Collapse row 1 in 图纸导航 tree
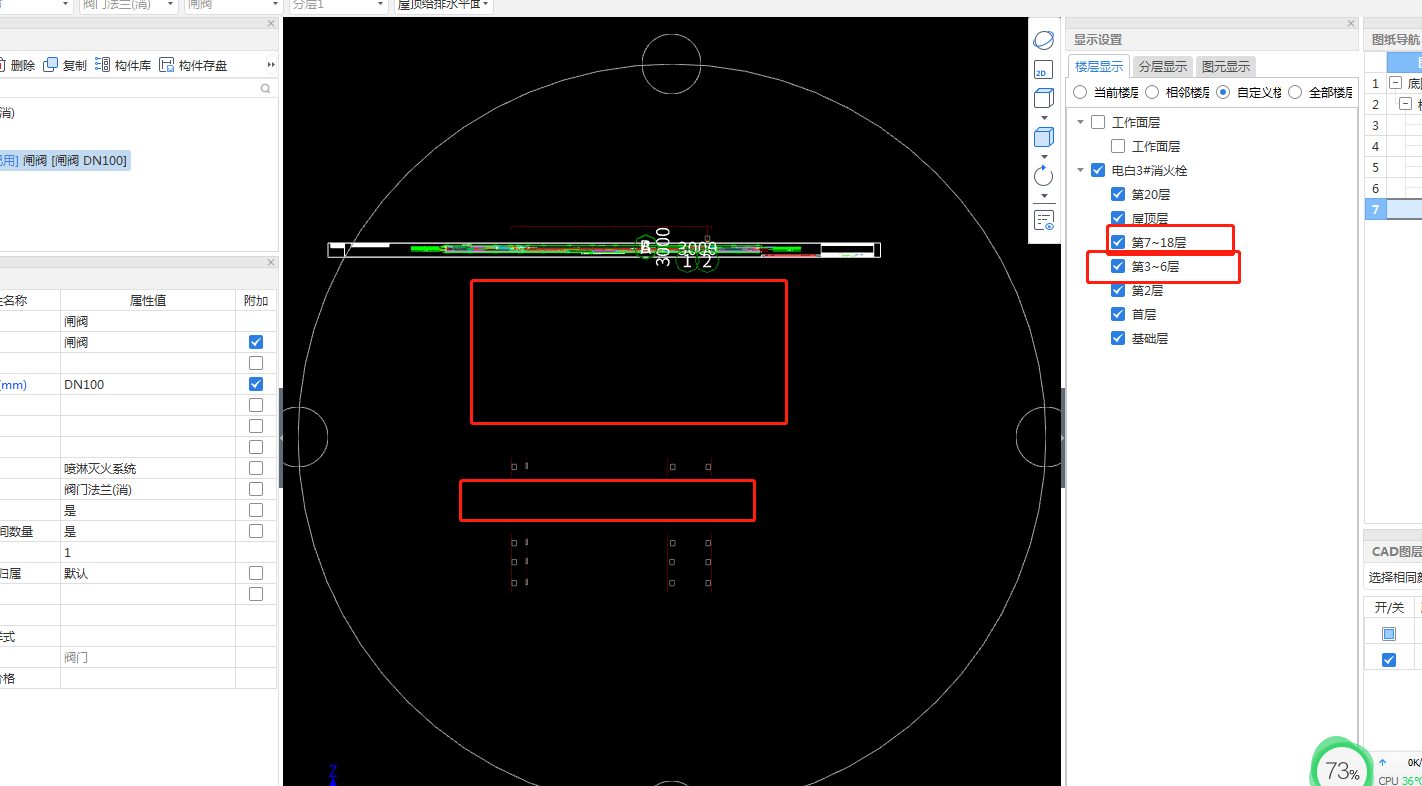This screenshot has height=786, width=1422. (x=1396, y=84)
